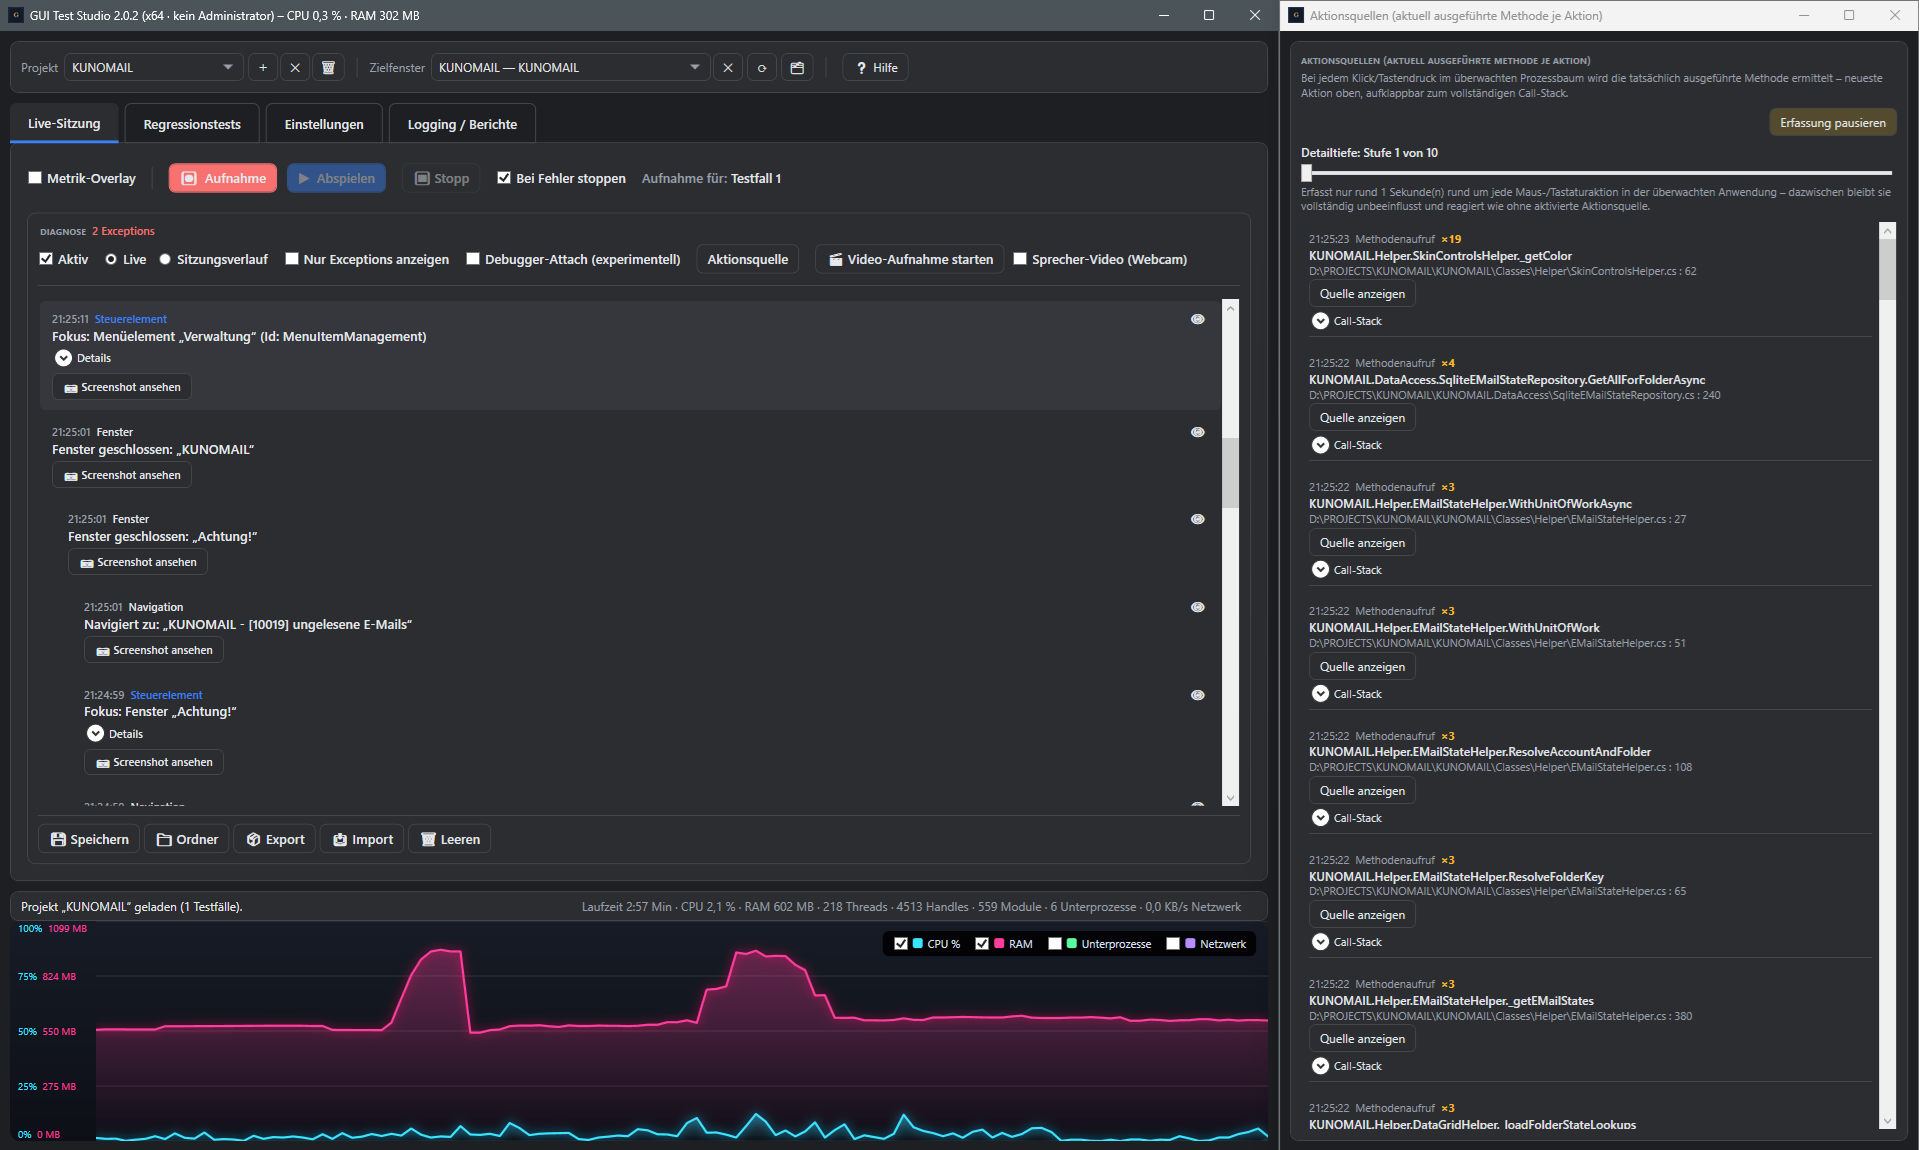Screen dimensions: 1919x1150
Task: Expand Call-Stack for GetAllForFolderAsync entry
Action: click(1320, 445)
